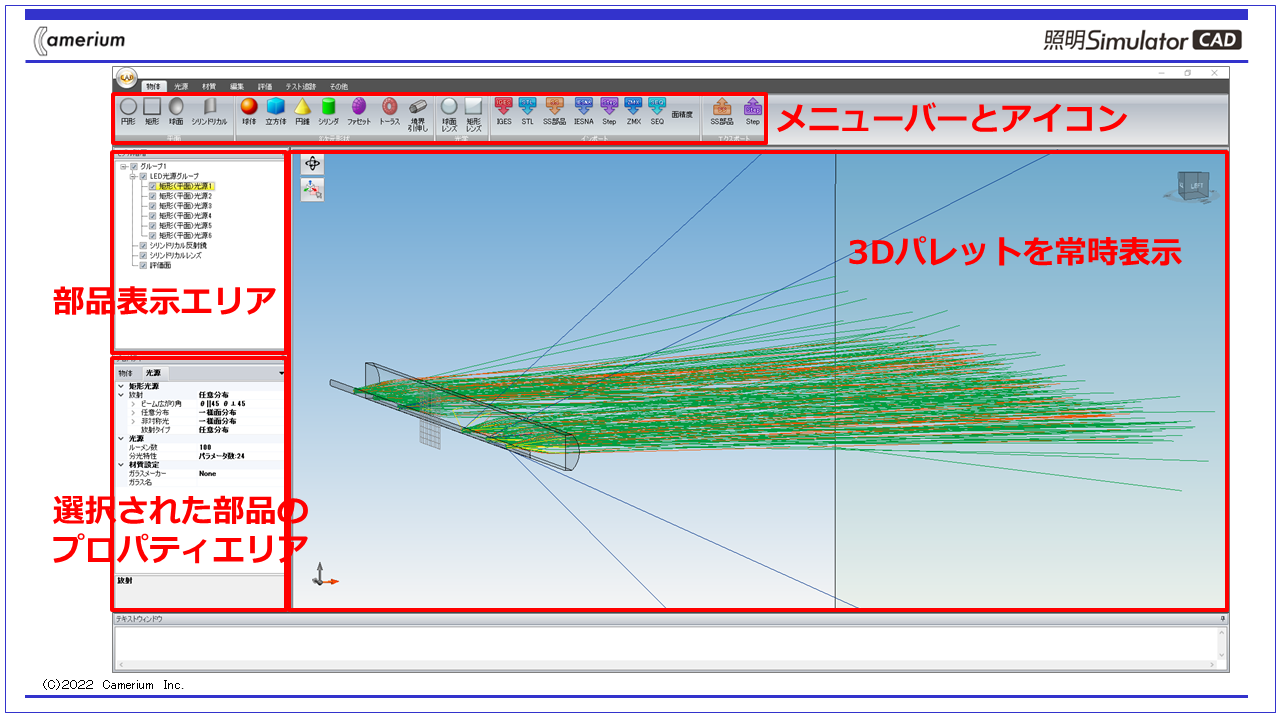This screenshot has height=720, width=1280.
Task: Switch to the 評価 ribbon tab
Action: tap(264, 87)
